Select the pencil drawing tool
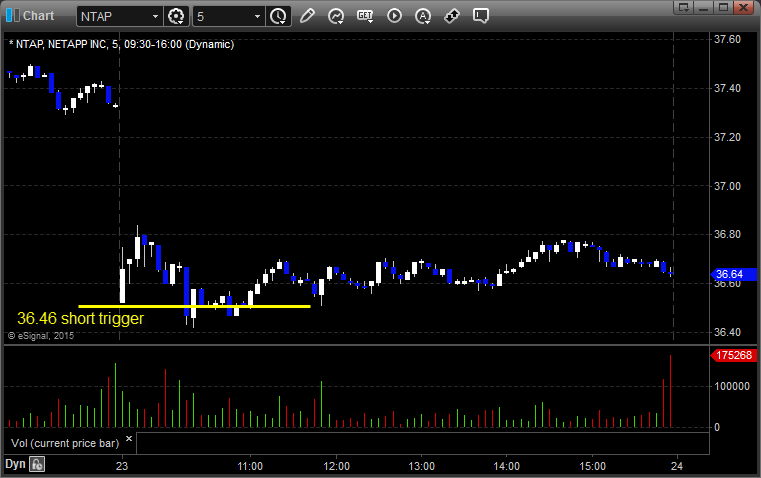 pos(307,16)
